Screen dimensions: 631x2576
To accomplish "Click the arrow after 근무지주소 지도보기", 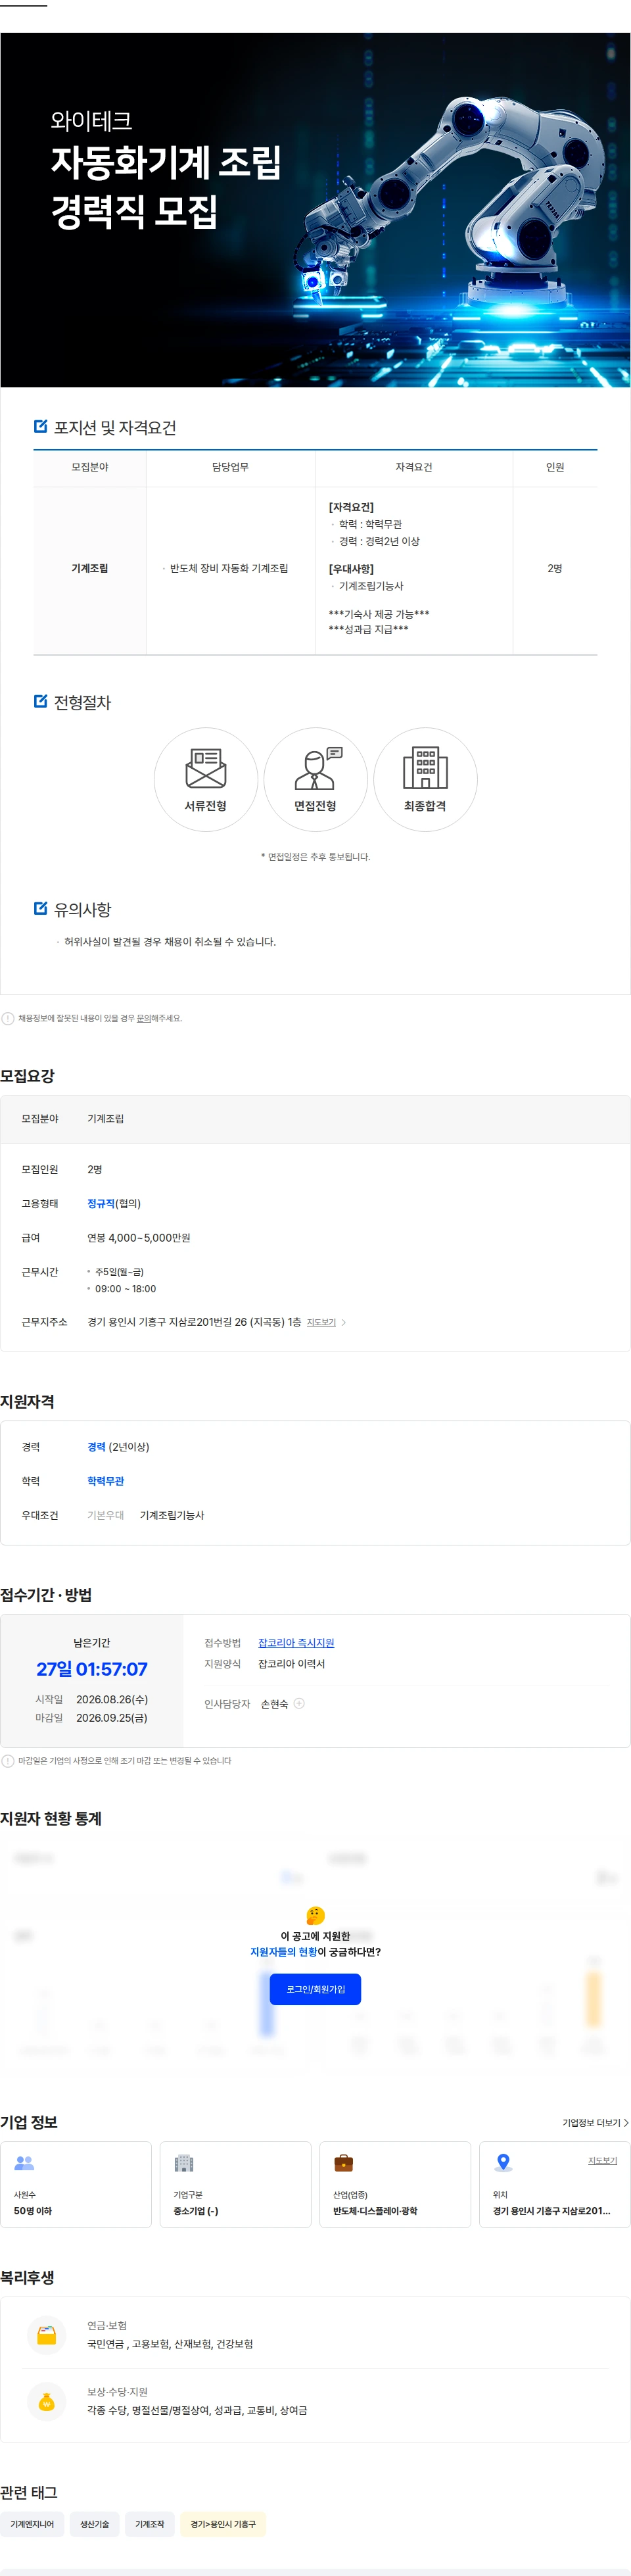I will tap(344, 1322).
